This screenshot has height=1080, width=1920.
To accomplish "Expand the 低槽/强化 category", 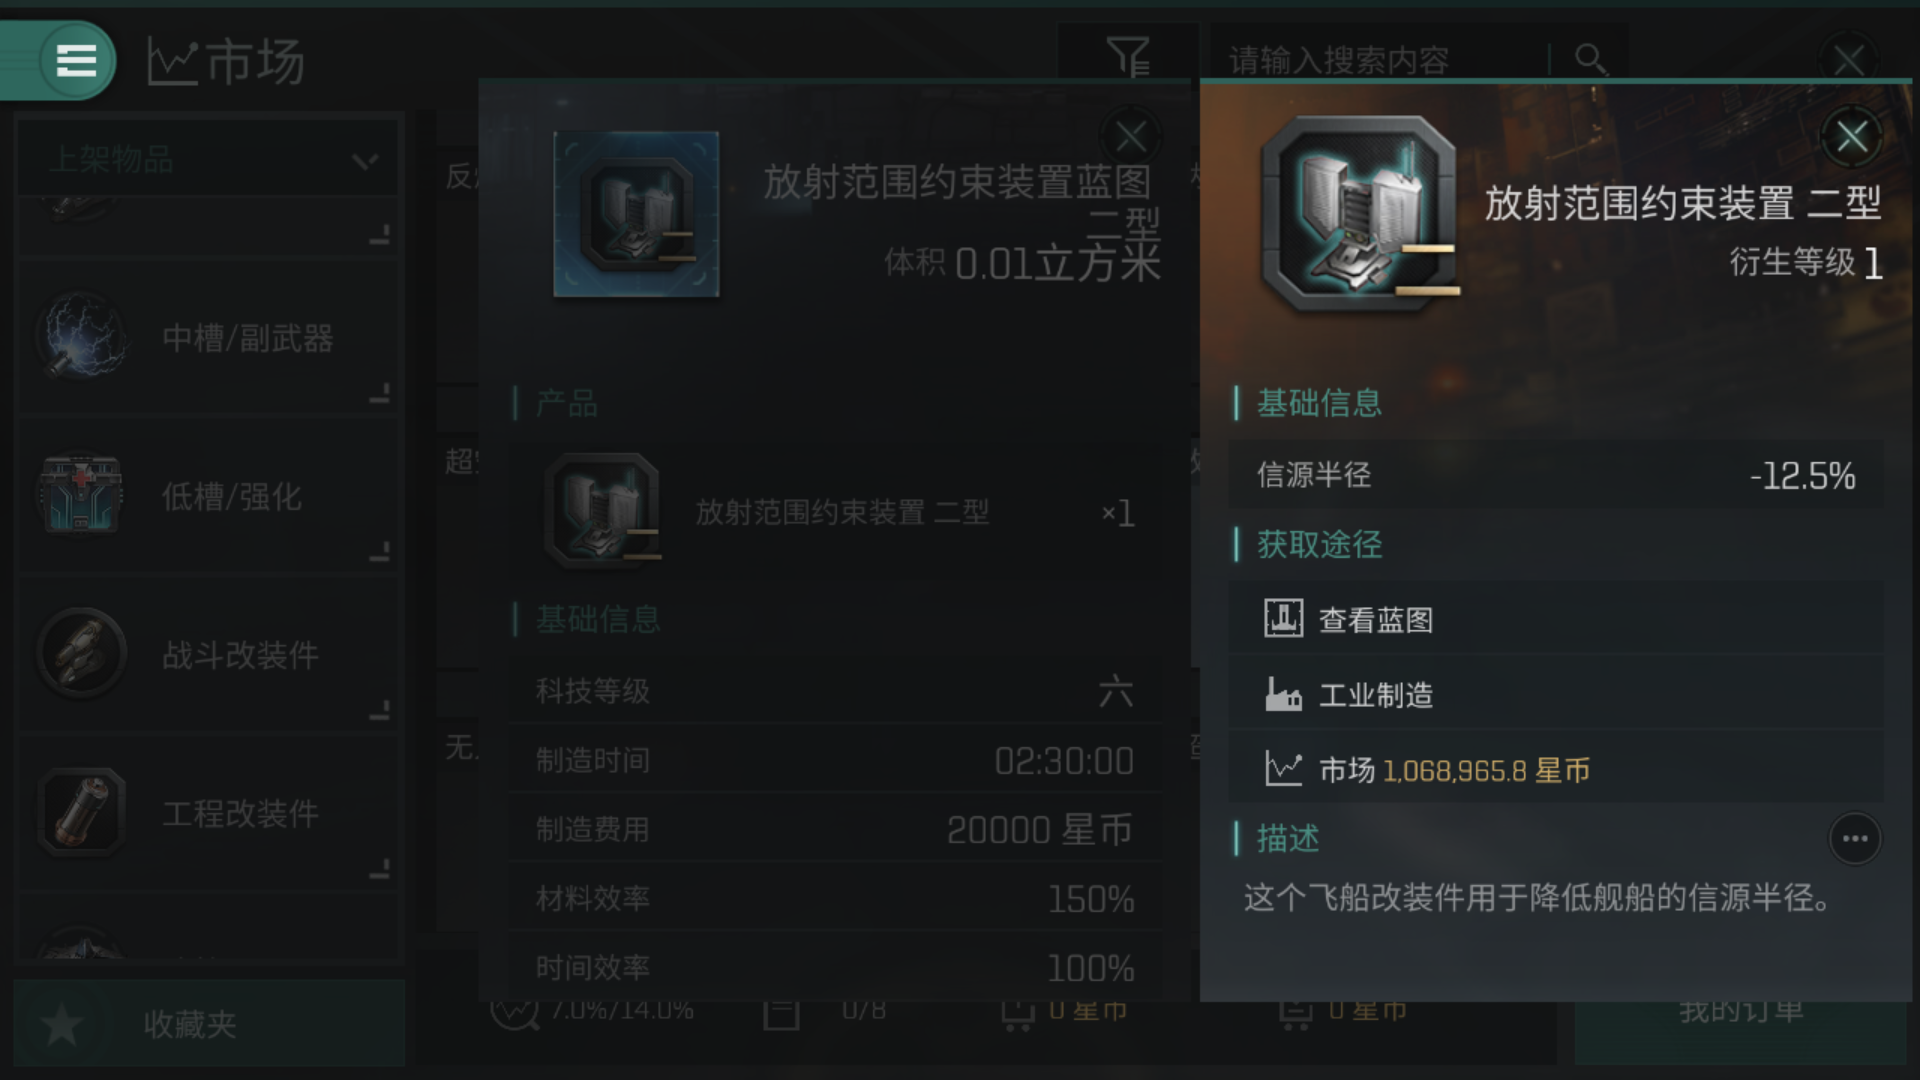I will tap(207, 496).
